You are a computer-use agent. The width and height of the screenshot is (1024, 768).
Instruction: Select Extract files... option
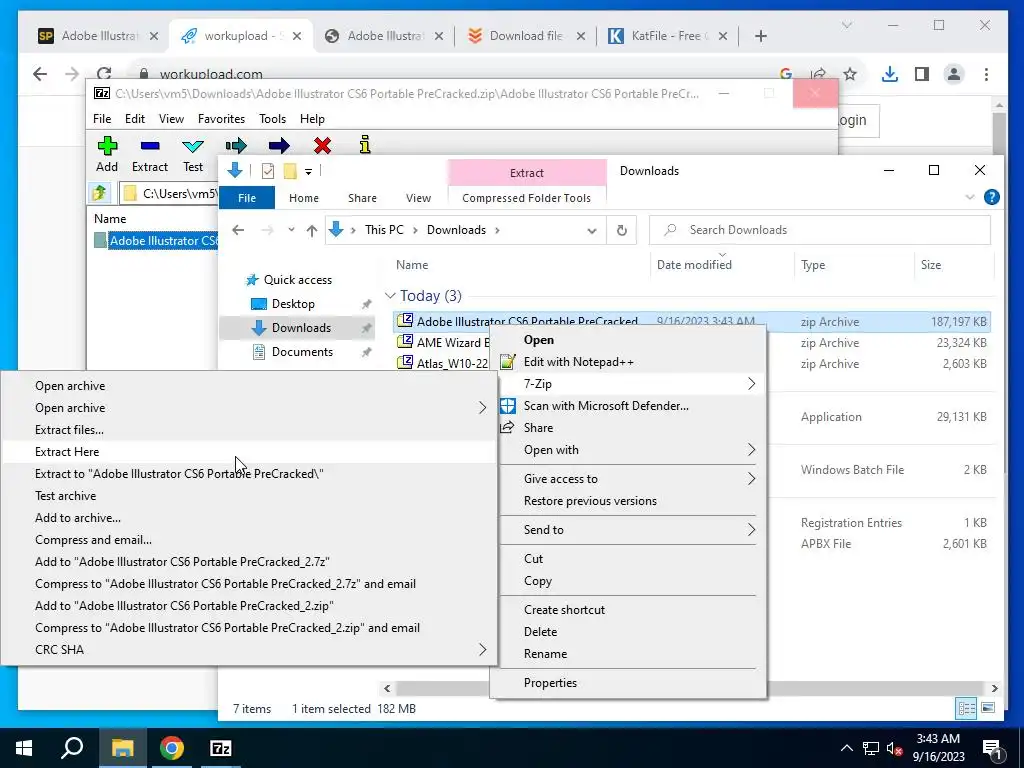coord(248,430)
